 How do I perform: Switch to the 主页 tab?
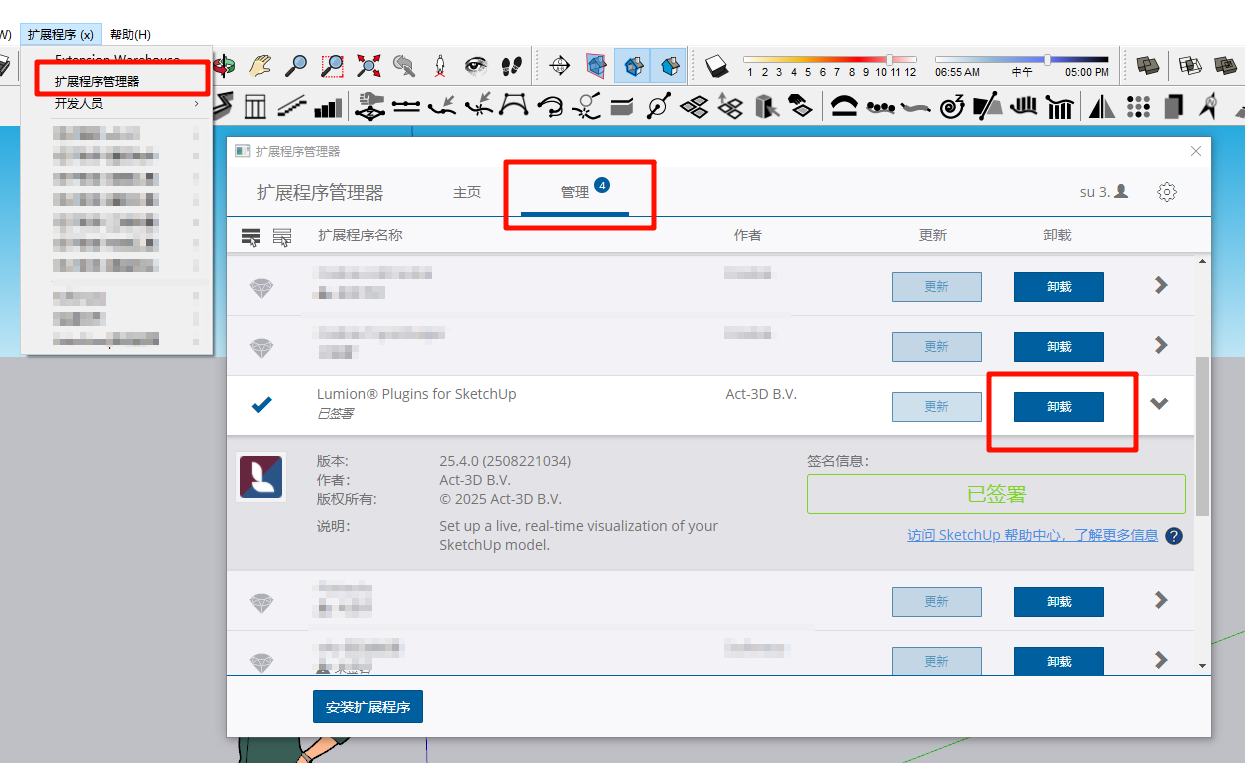pos(467,192)
